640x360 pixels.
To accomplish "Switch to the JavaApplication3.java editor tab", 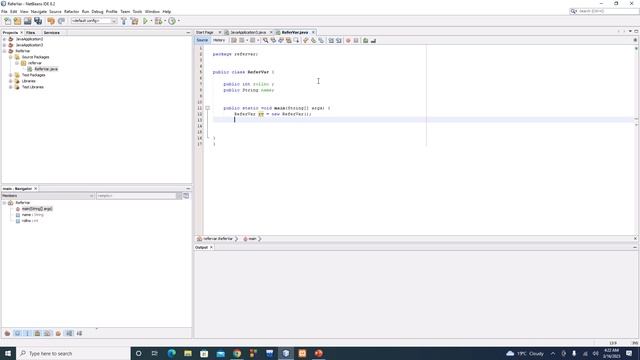I will coord(248,32).
